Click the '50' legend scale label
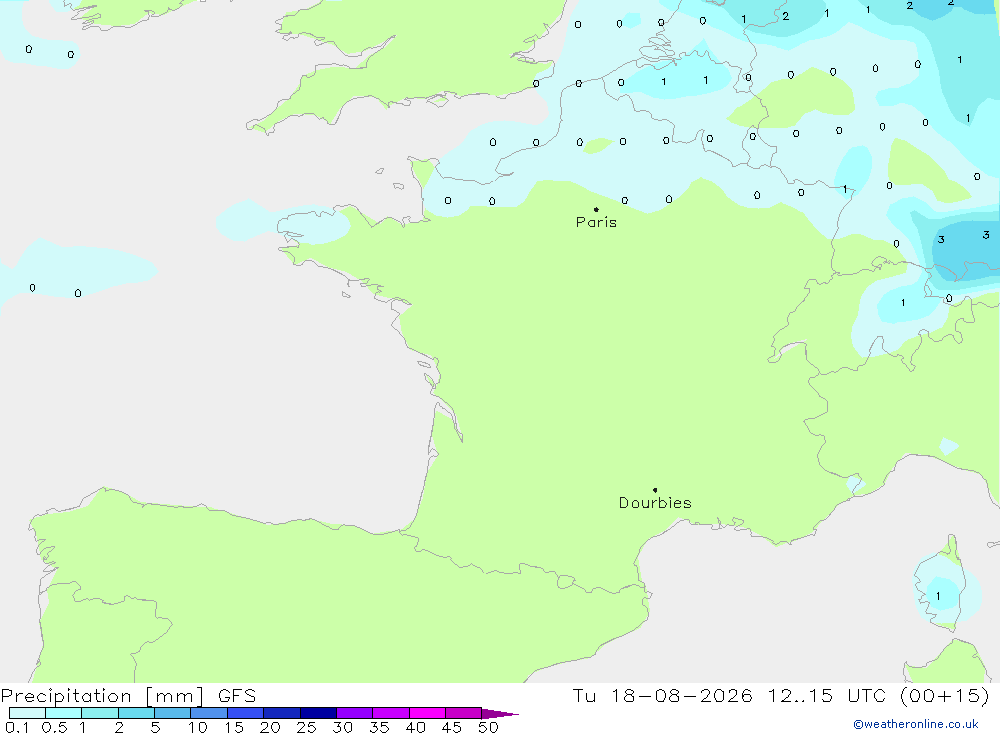 [x=488, y=727]
